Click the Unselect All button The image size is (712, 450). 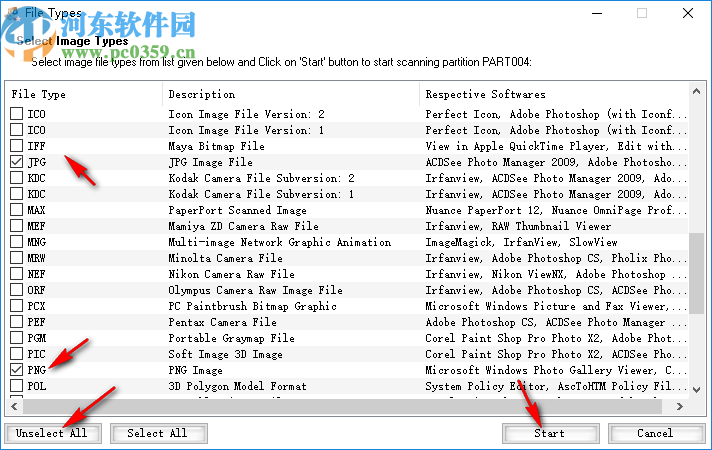coord(53,433)
